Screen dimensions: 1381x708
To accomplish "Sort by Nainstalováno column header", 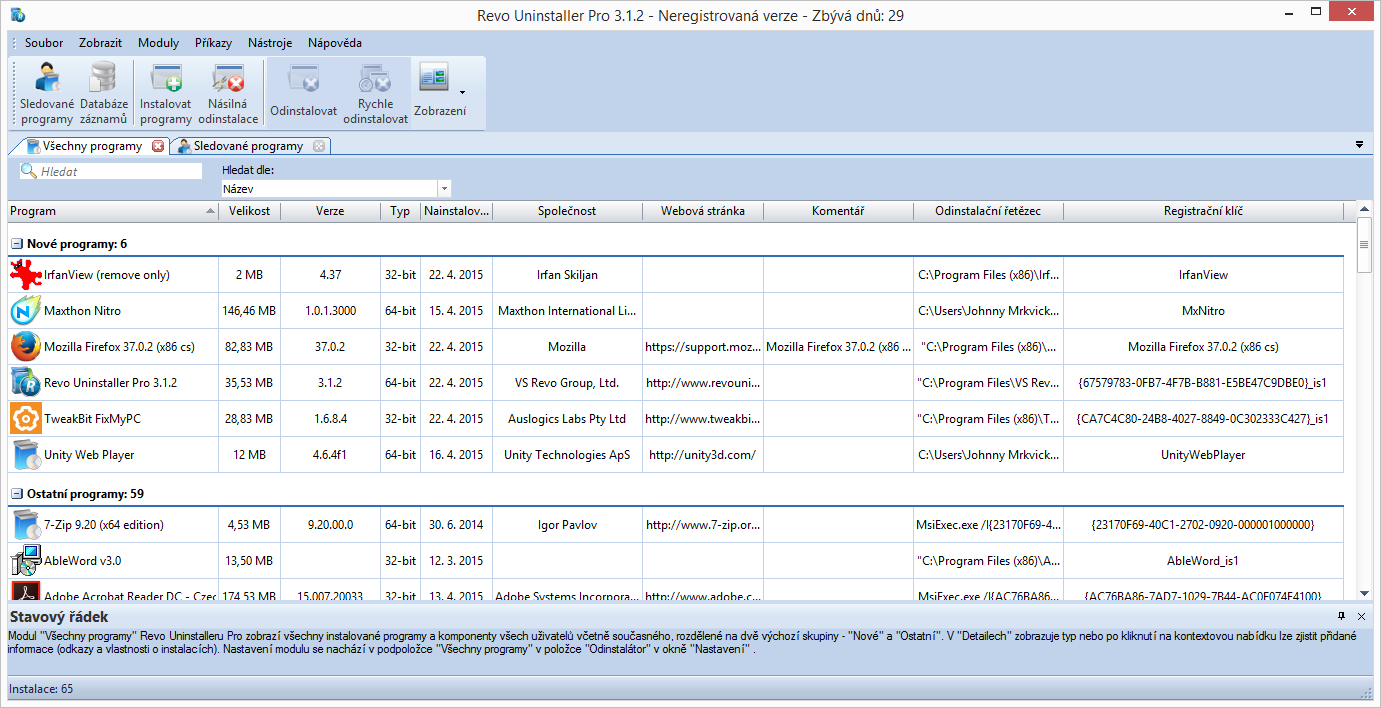I will pos(457,211).
